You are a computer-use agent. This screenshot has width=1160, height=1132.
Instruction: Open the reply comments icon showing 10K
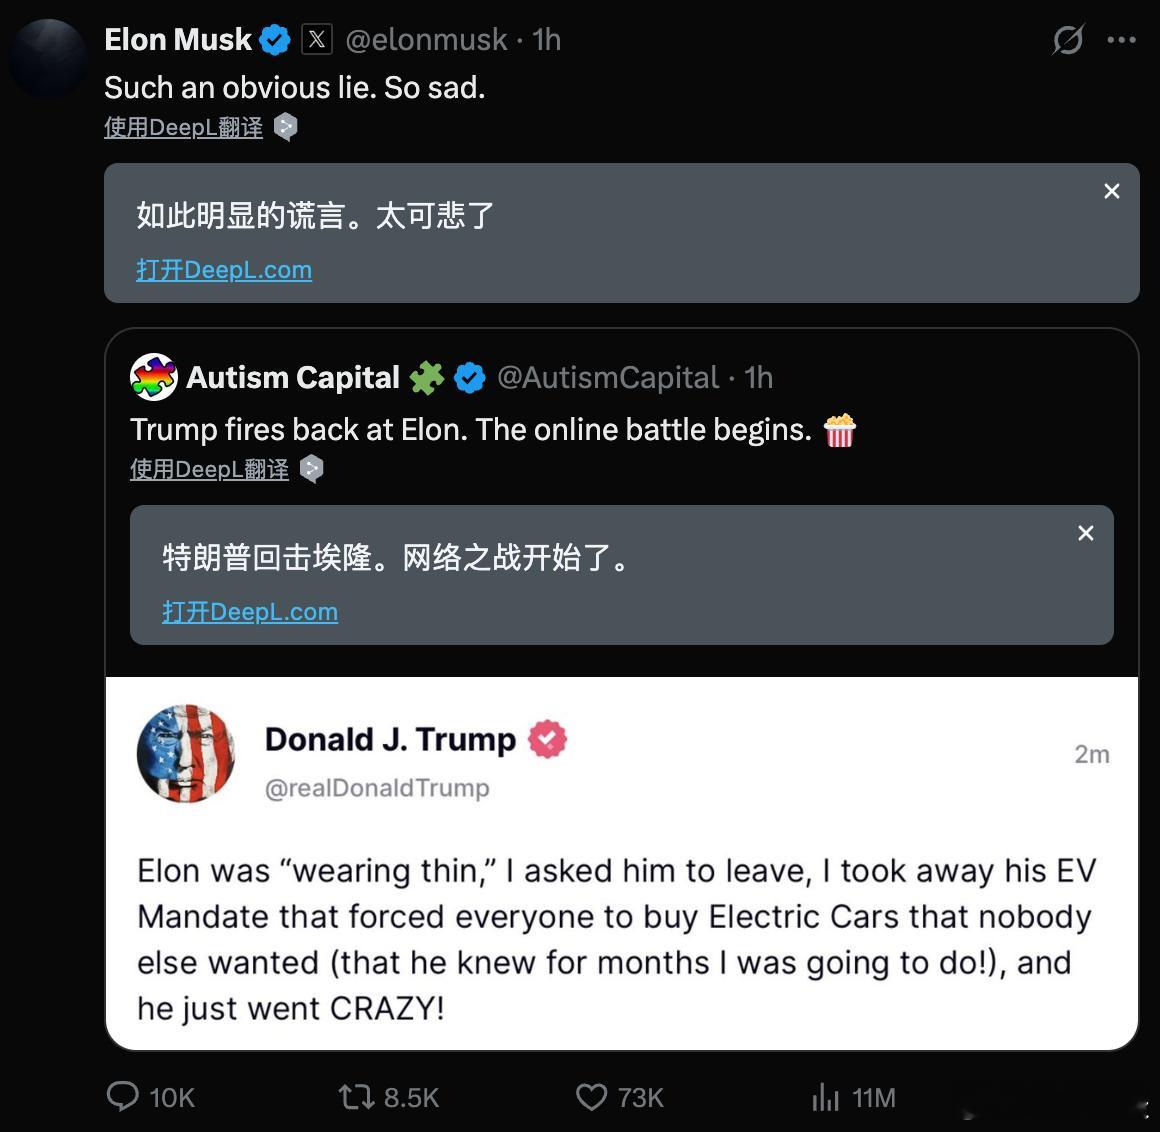pyautogui.click(x=123, y=1096)
